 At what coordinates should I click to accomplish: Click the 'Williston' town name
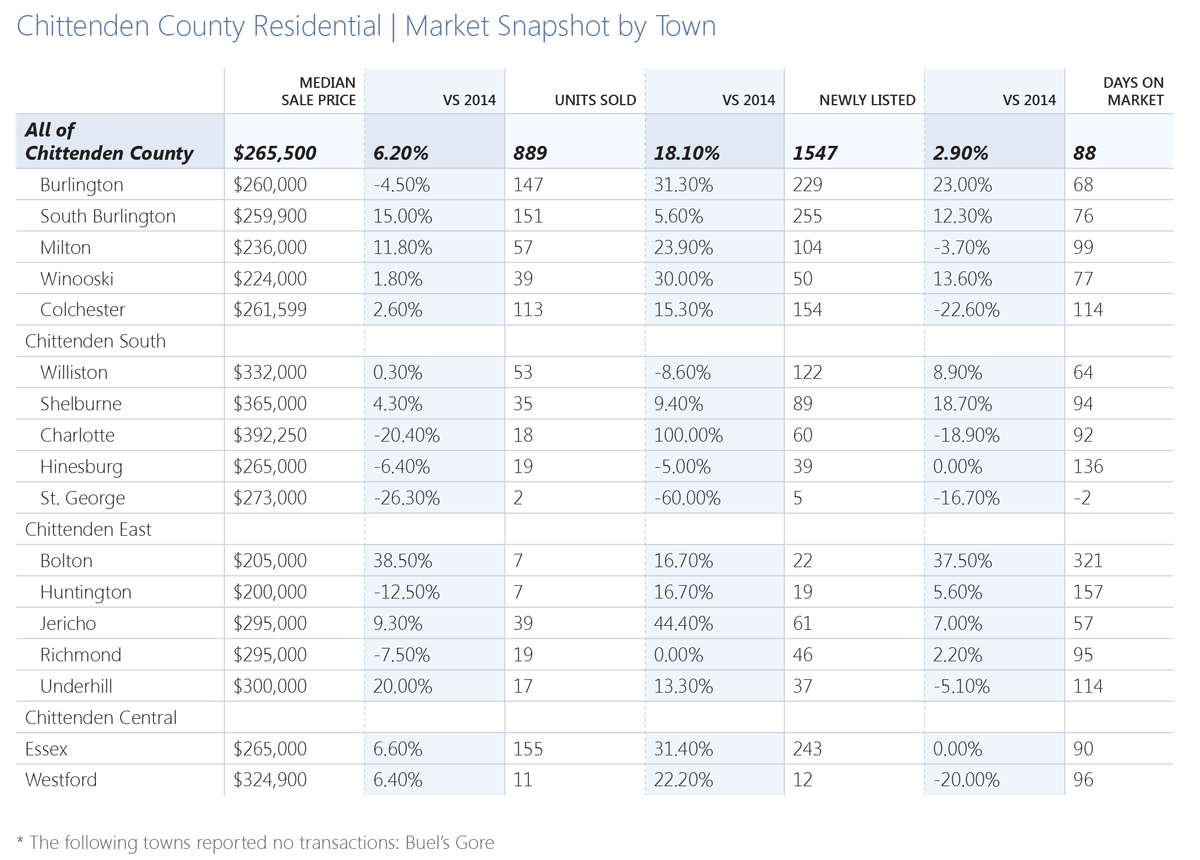(x=74, y=372)
